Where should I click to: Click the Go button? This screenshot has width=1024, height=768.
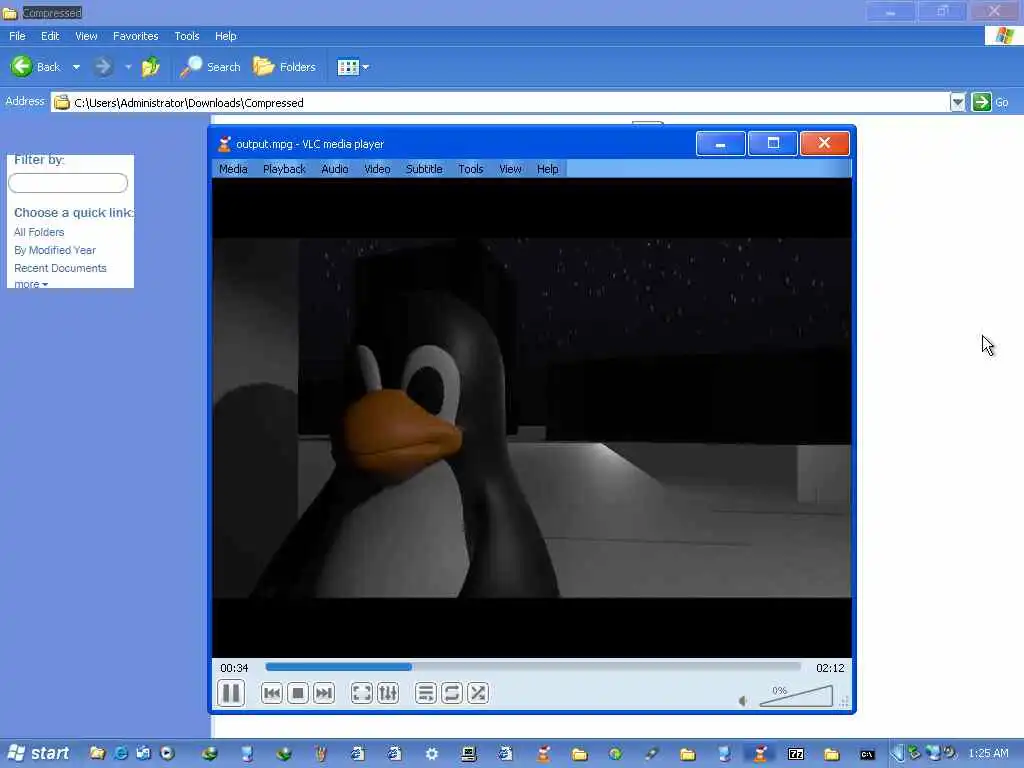991,103
